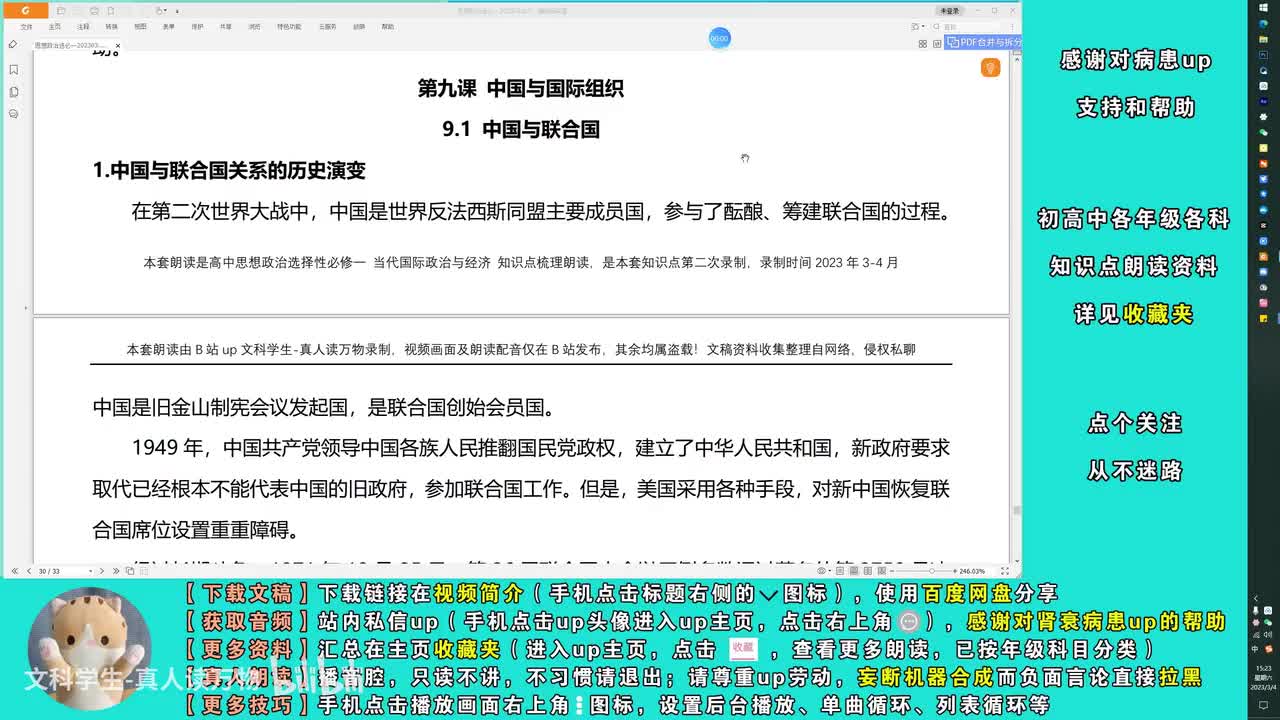
Task: Click fullscreen icon at status bar end
Action: (x=1005, y=571)
